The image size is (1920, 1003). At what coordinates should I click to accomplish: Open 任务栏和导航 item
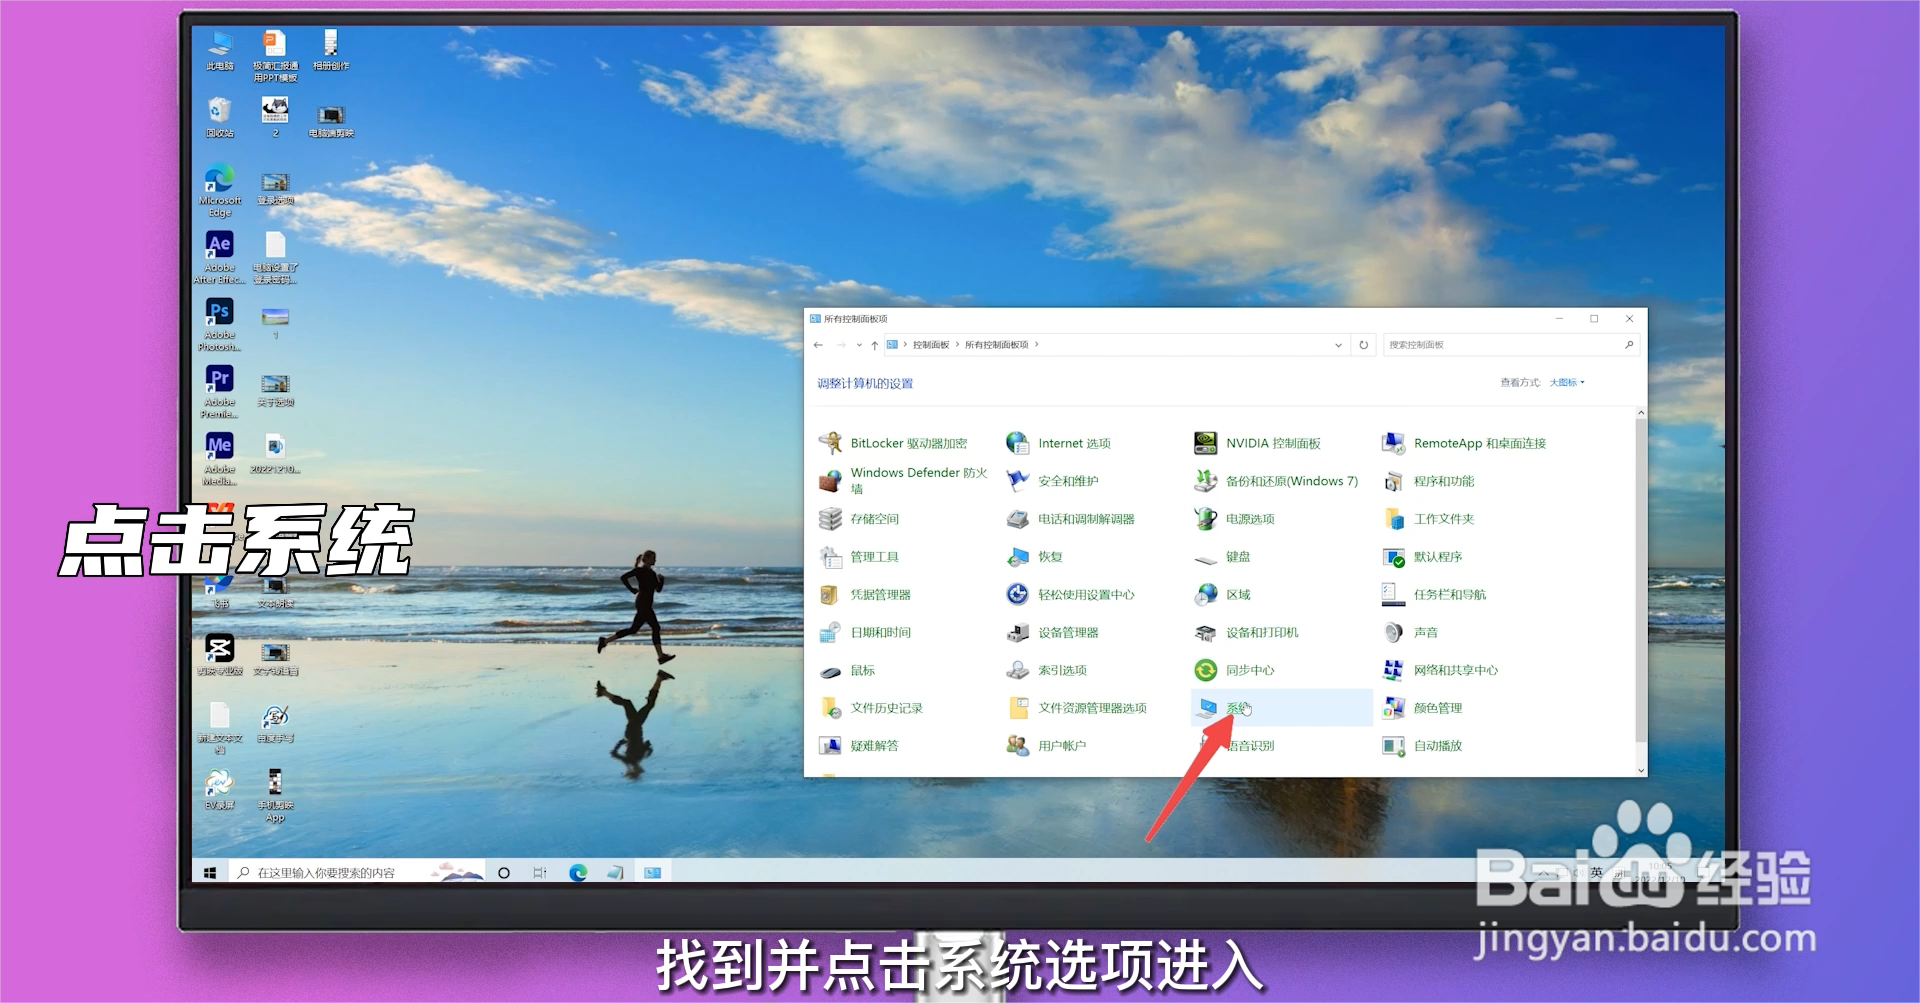click(1435, 595)
